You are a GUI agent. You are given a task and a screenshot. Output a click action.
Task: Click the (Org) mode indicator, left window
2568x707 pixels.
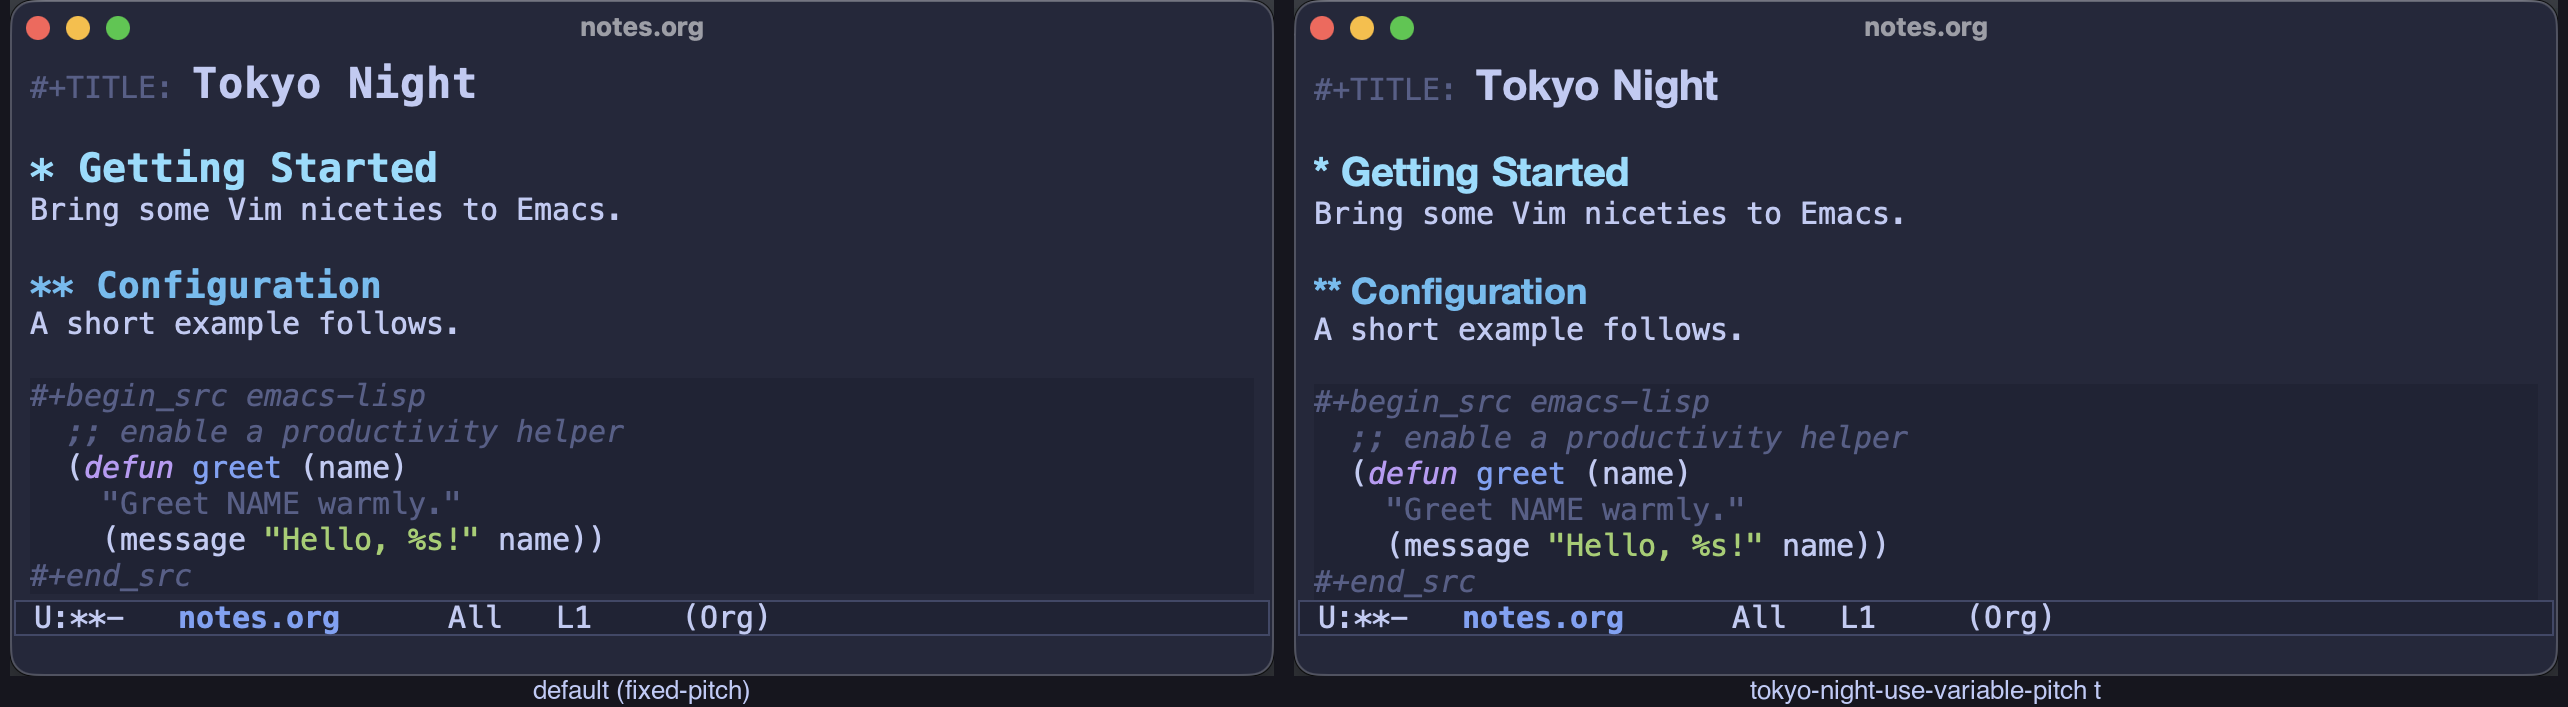(727, 618)
